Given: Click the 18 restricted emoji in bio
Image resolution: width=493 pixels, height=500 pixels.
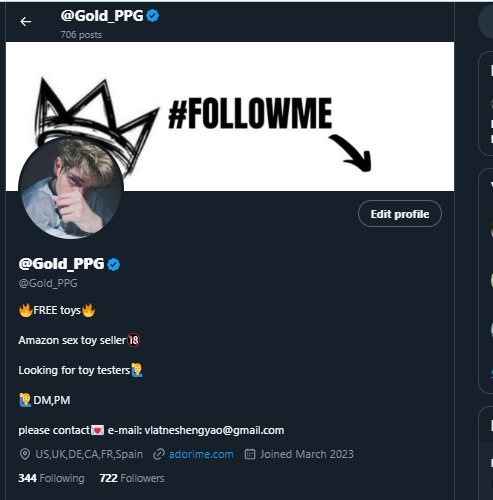Looking at the screenshot, I should 134,340.
